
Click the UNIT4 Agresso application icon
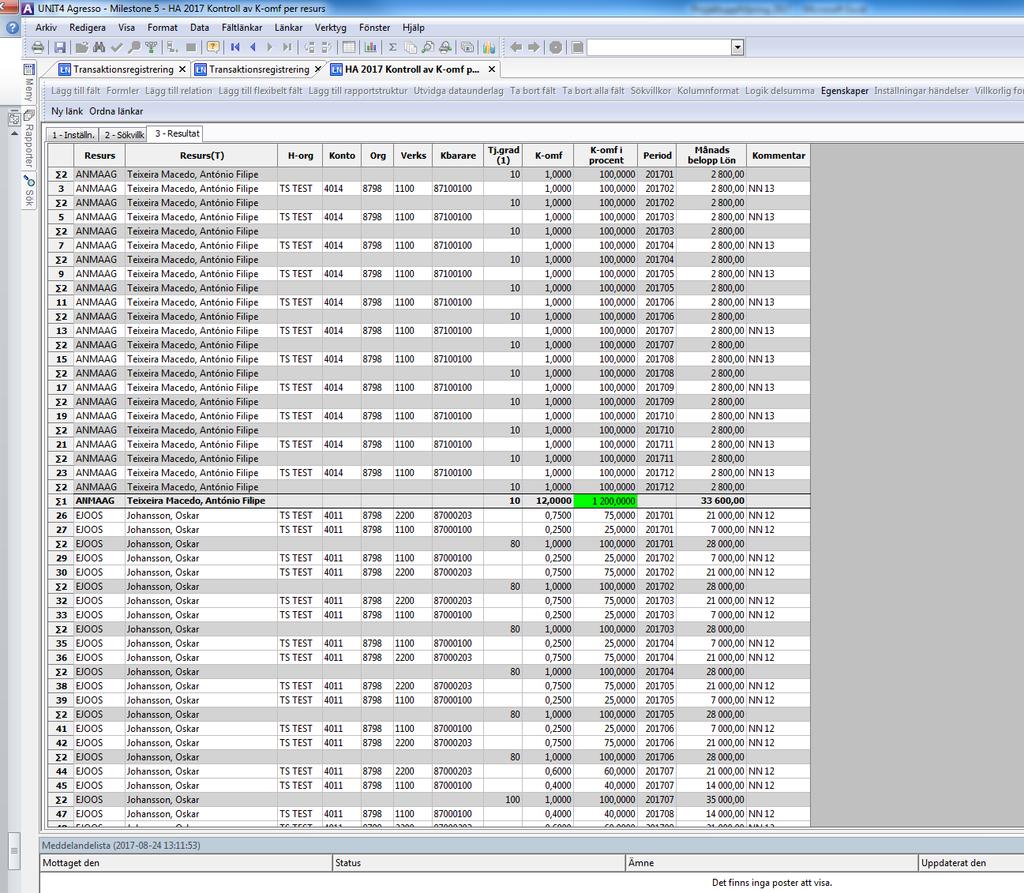pyautogui.click(x=27, y=8)
